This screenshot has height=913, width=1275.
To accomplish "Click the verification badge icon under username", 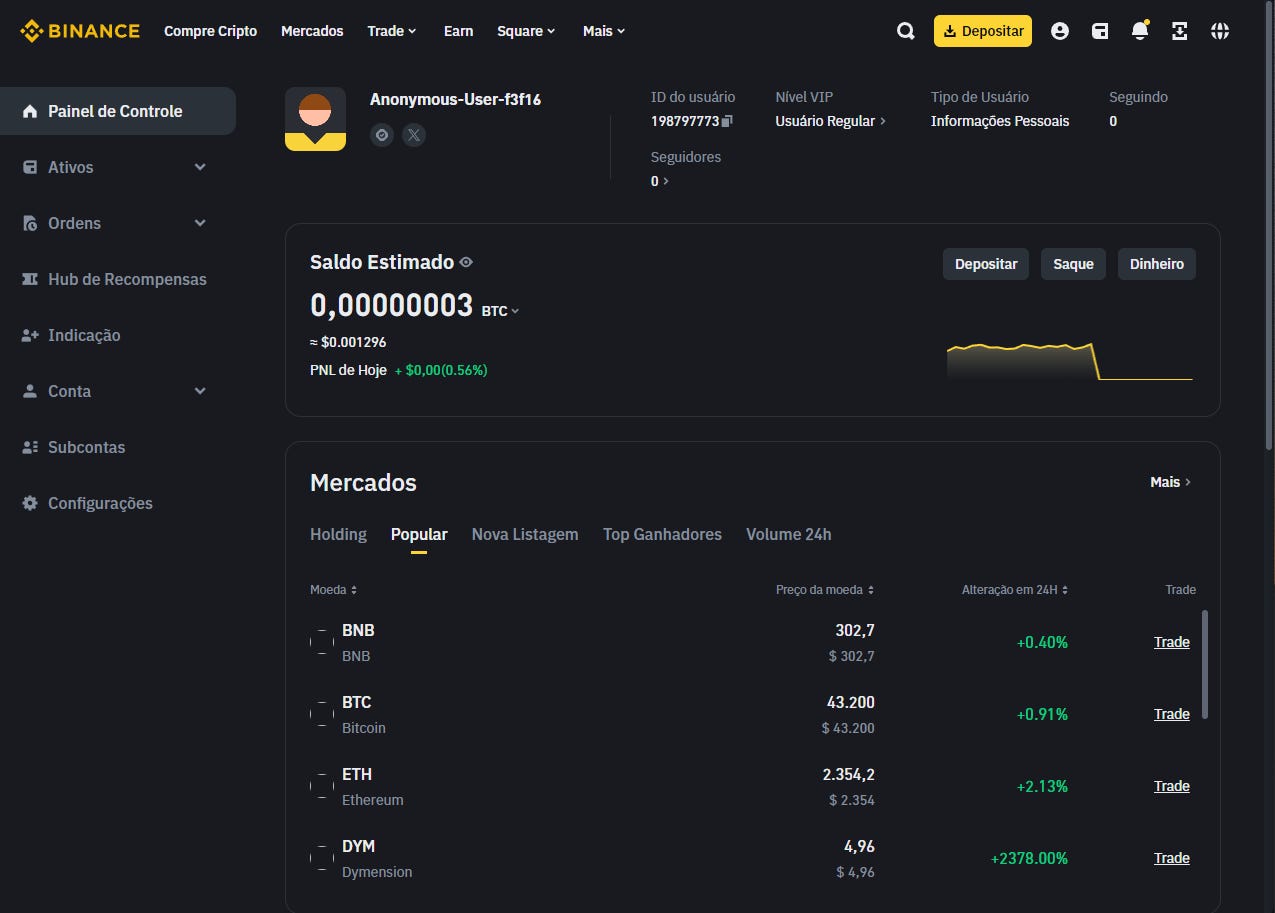I will coord(382,135).
